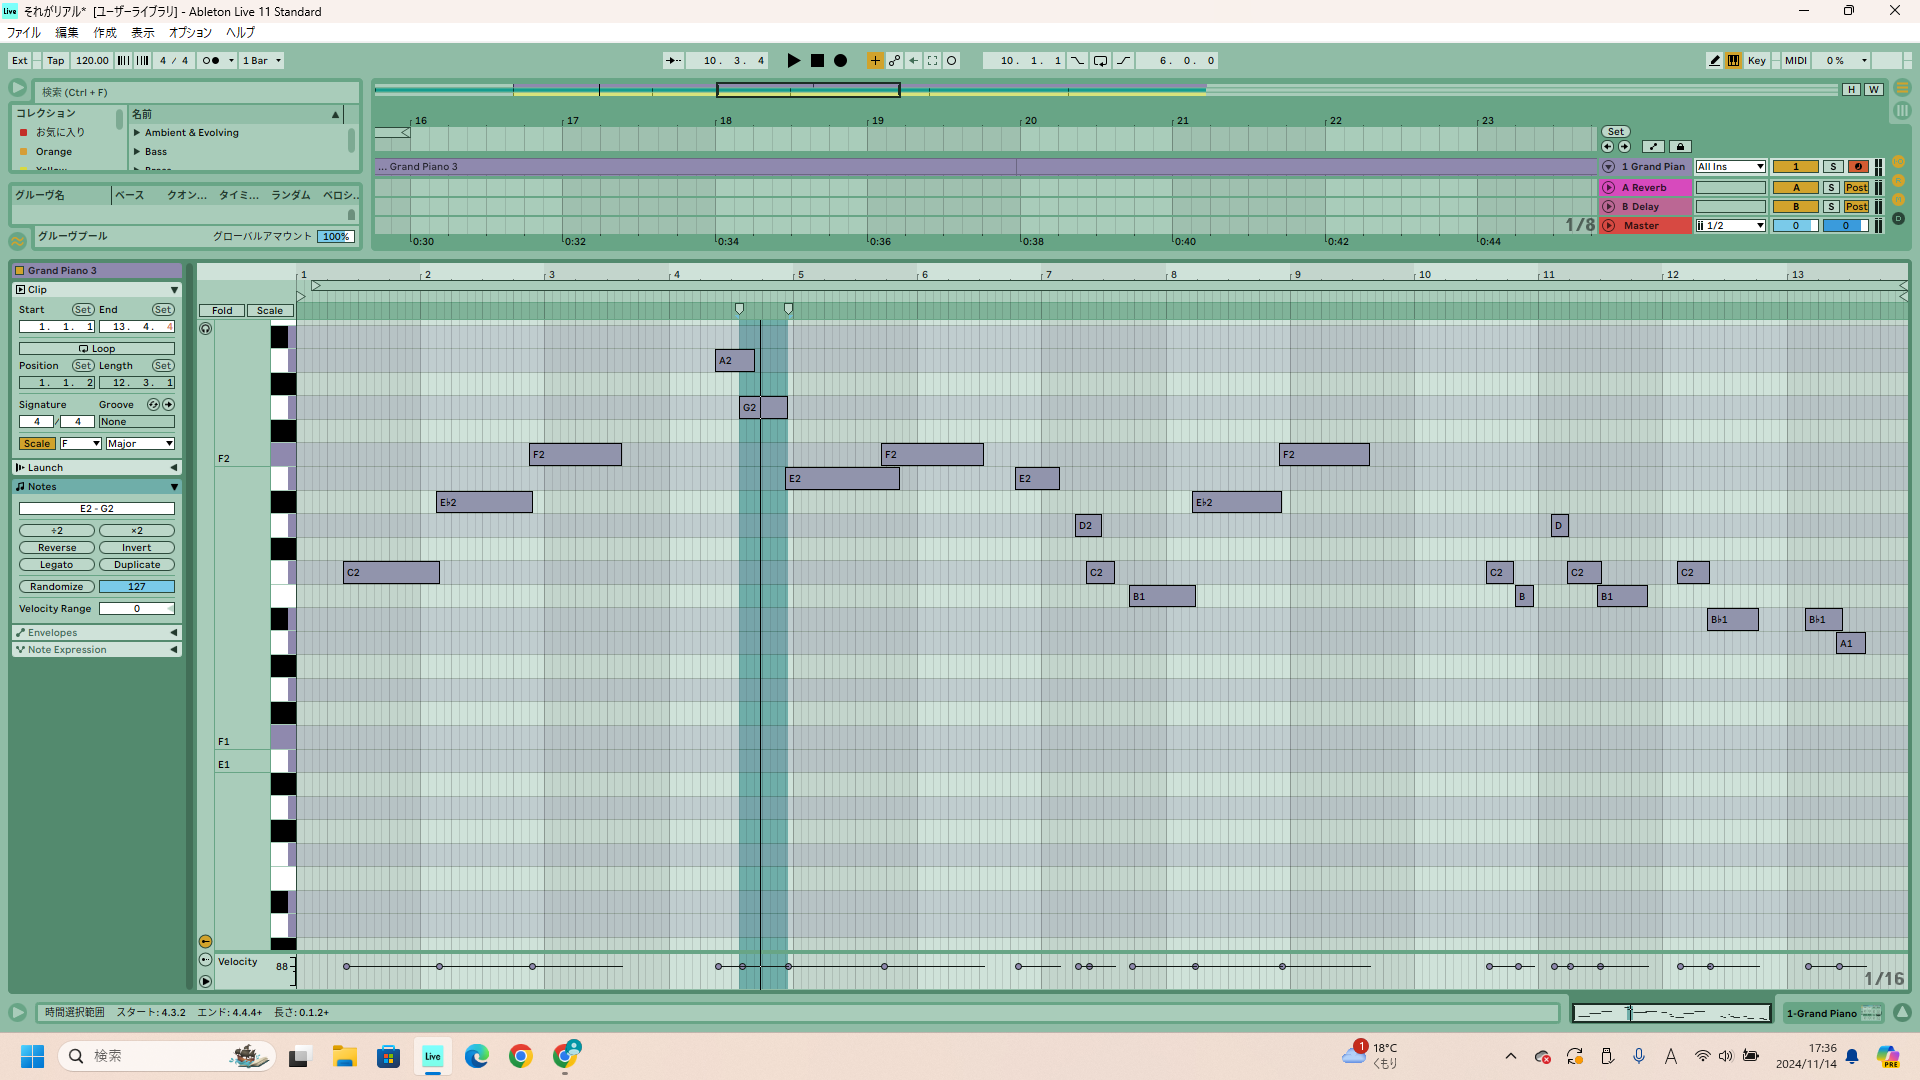Arm record on Grand Piano track
This screenshot has width=1920, height=1080.
tap(1858, 167)
